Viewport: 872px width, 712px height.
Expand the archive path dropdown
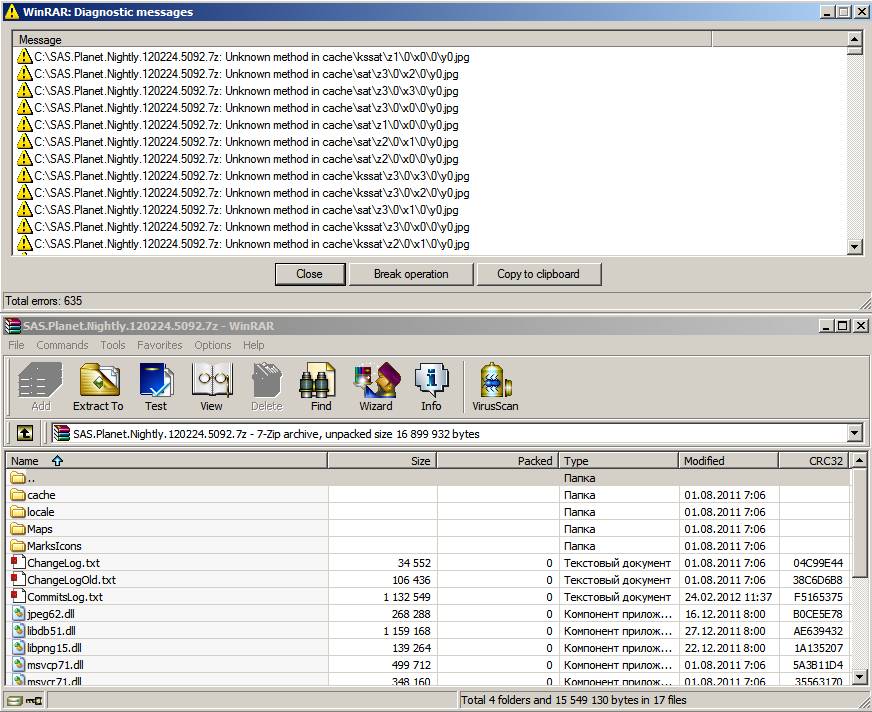pos(853,434)
